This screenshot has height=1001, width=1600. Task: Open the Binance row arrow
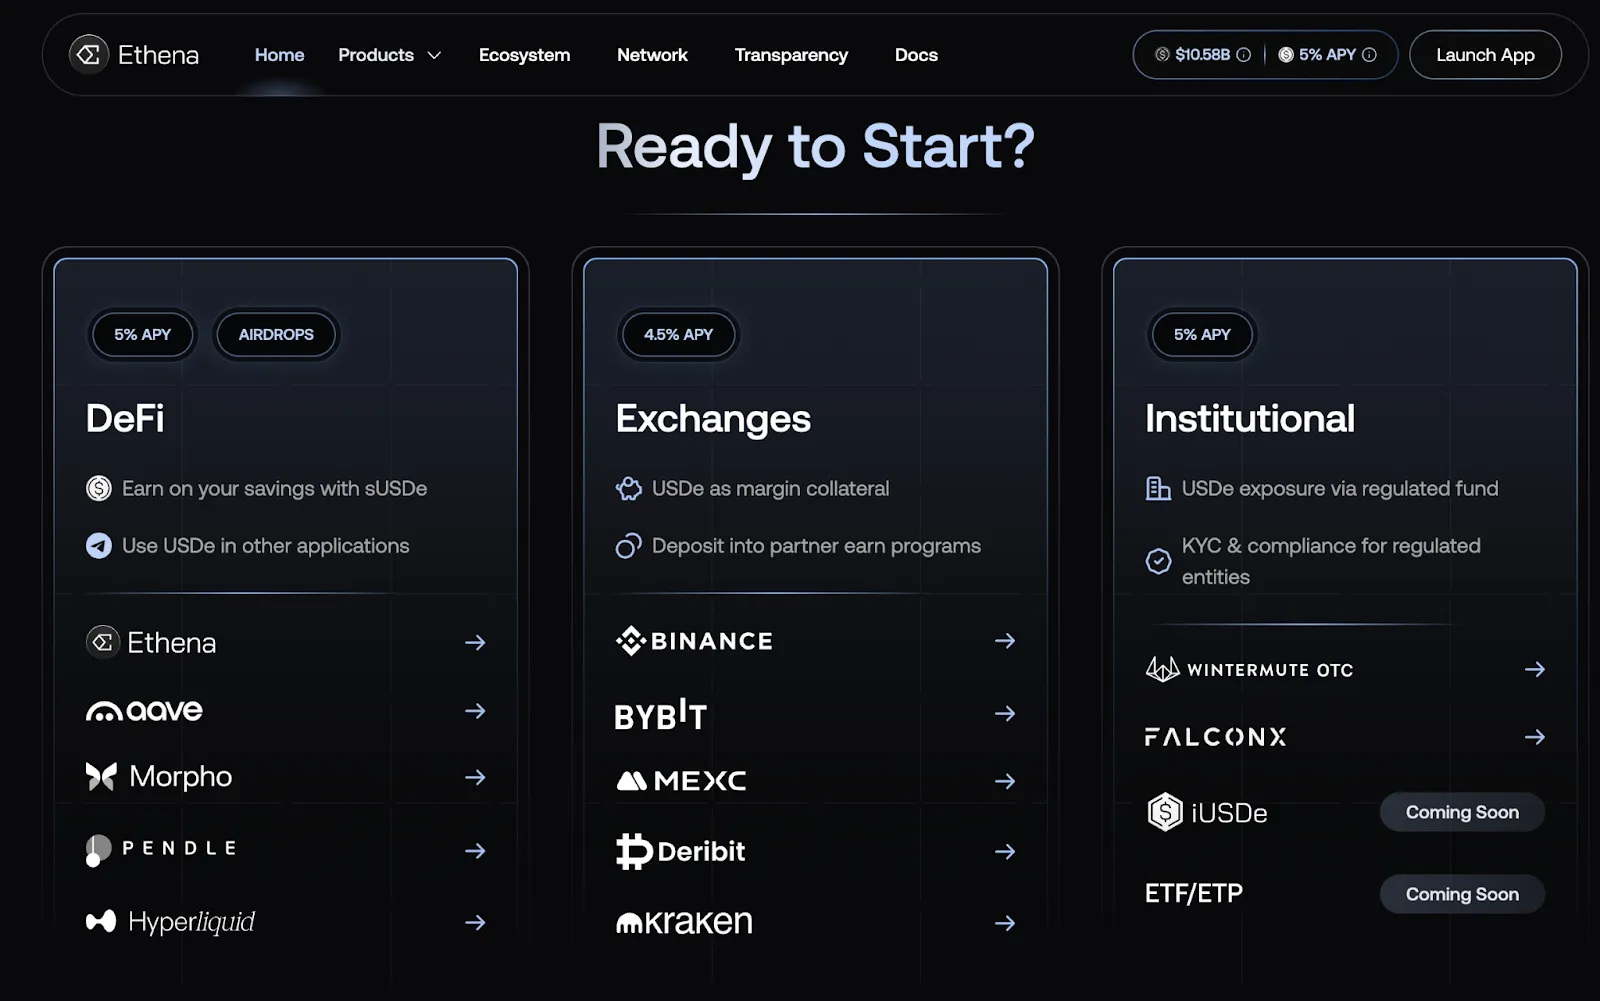coord(1005,640)
